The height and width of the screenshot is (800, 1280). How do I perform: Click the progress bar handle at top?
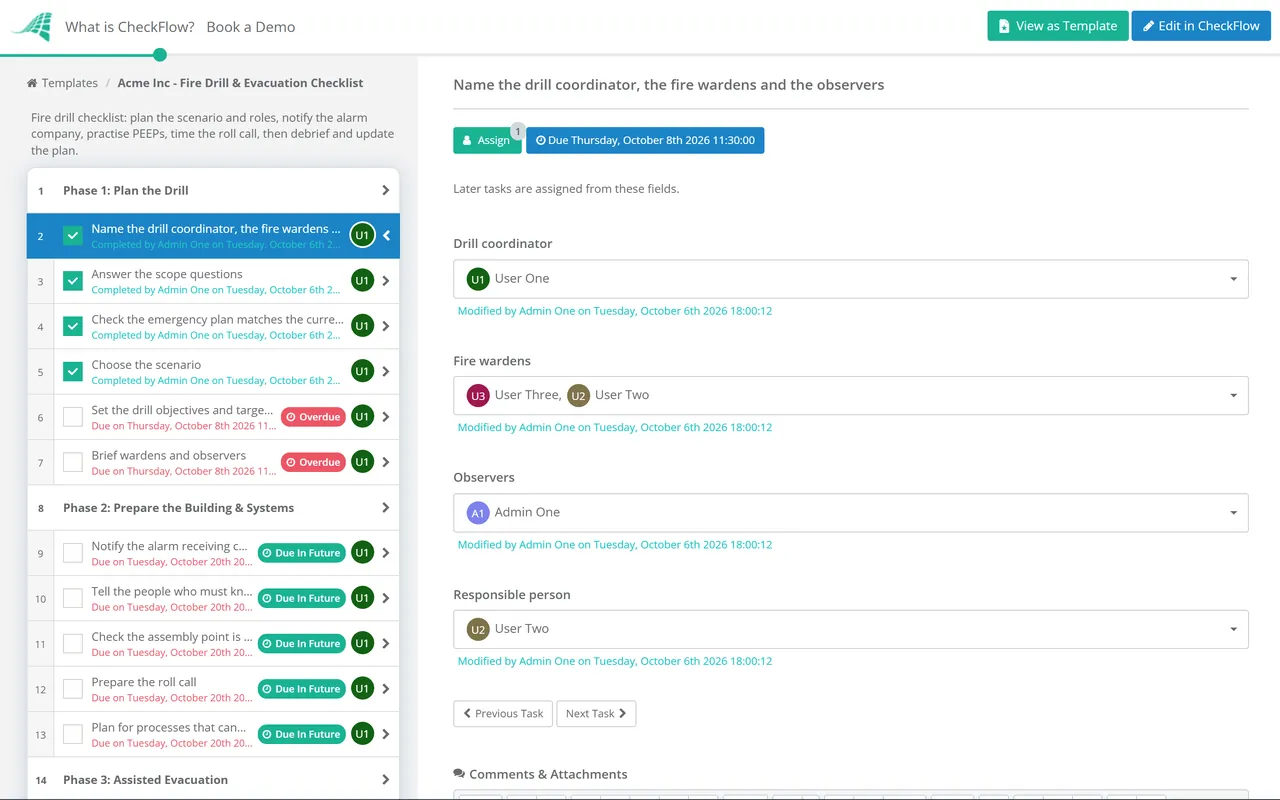pyautogui.click(x=160, y=55)
